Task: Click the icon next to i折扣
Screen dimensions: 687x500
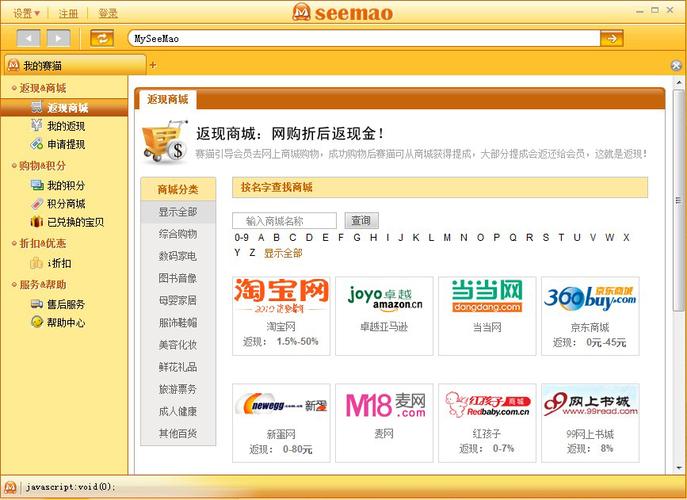Action: pos(36,263)
